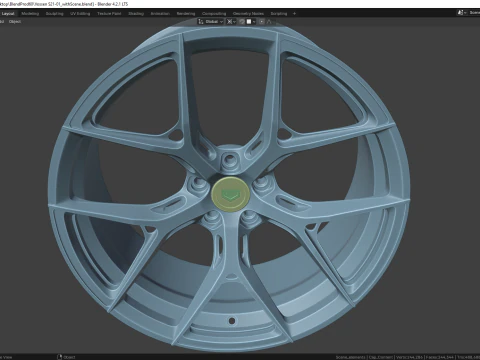Switch to the Layout workspace tab
This screenshot has height=360, width=480.
8,14
